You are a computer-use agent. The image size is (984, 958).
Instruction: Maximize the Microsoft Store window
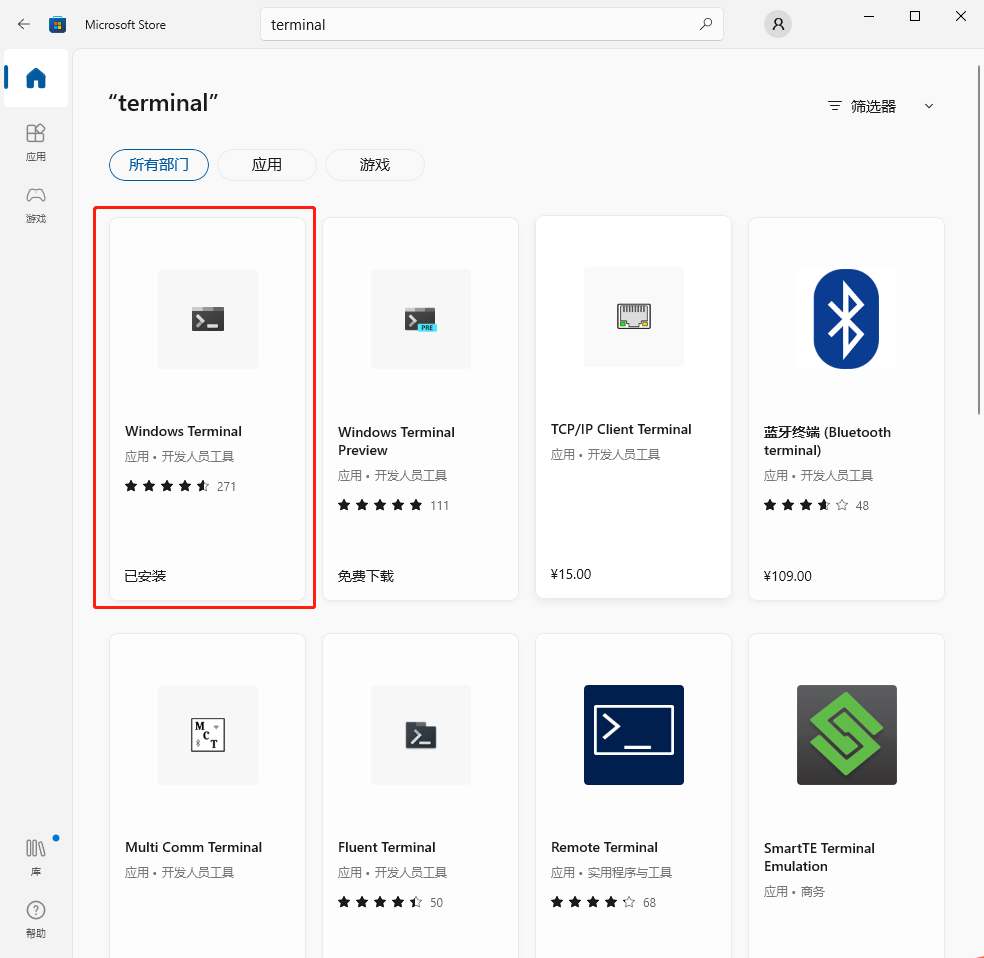click(915, 16)
